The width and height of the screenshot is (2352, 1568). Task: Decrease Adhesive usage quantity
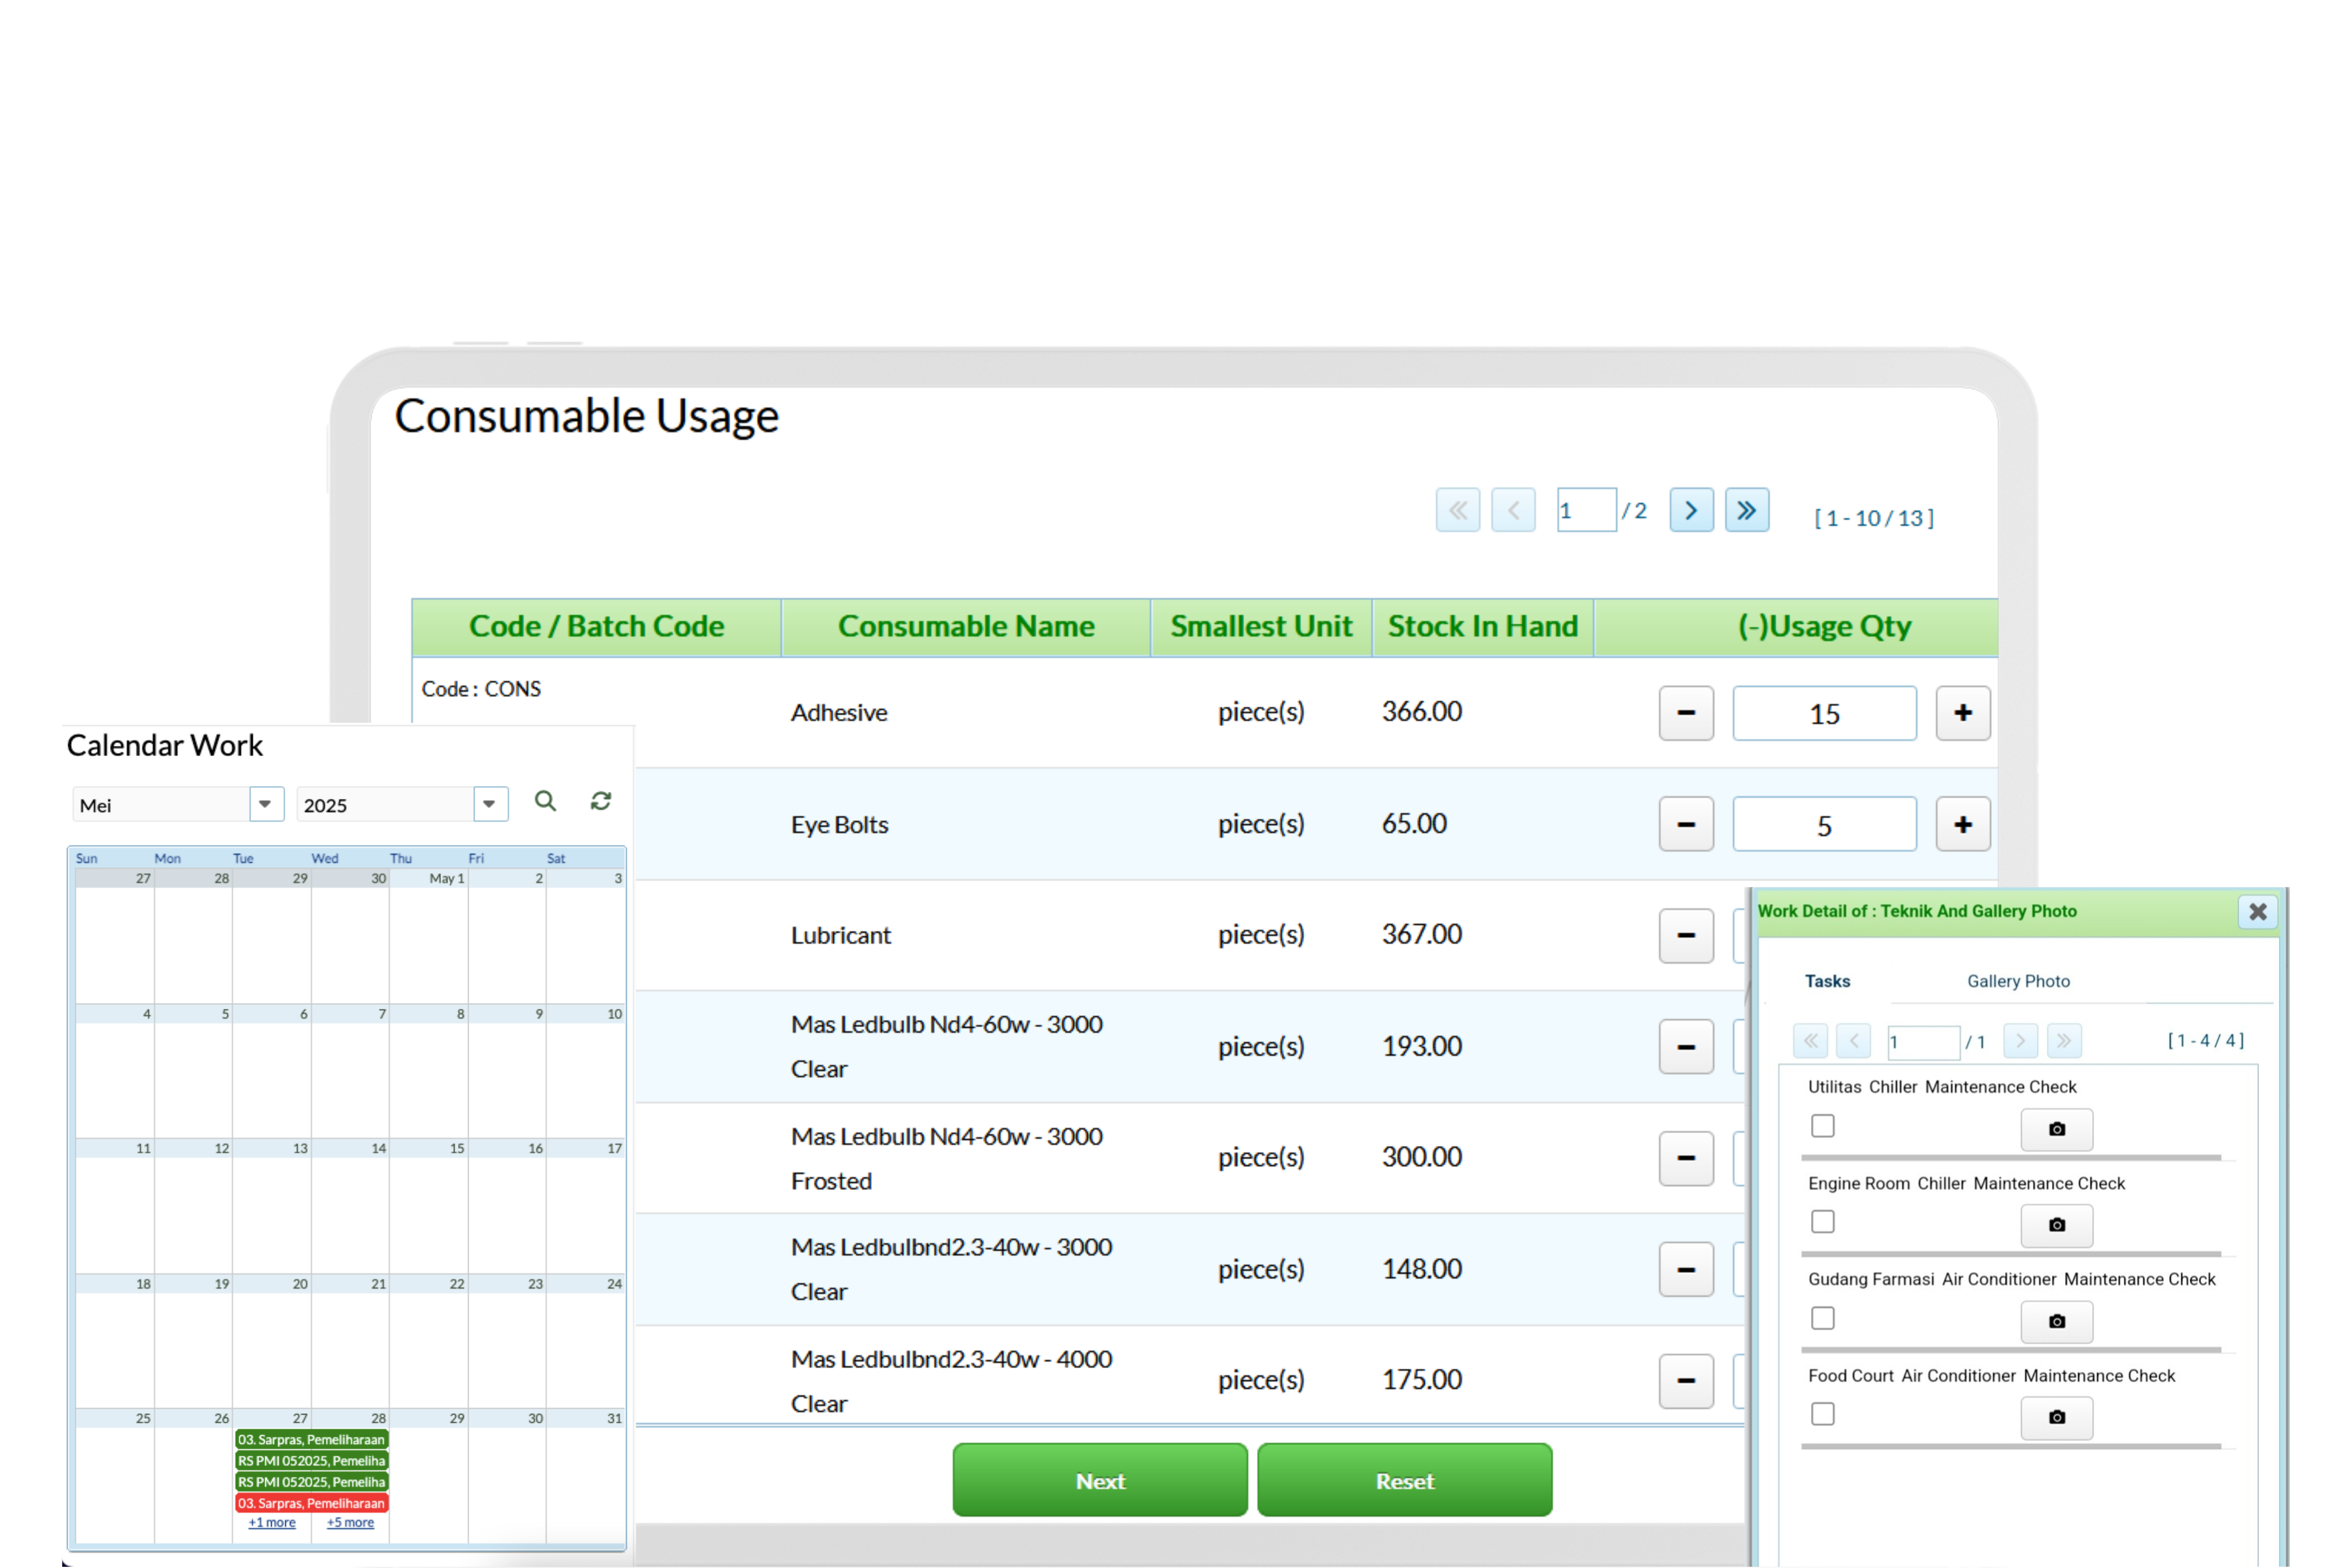(x=1686, y=713)
